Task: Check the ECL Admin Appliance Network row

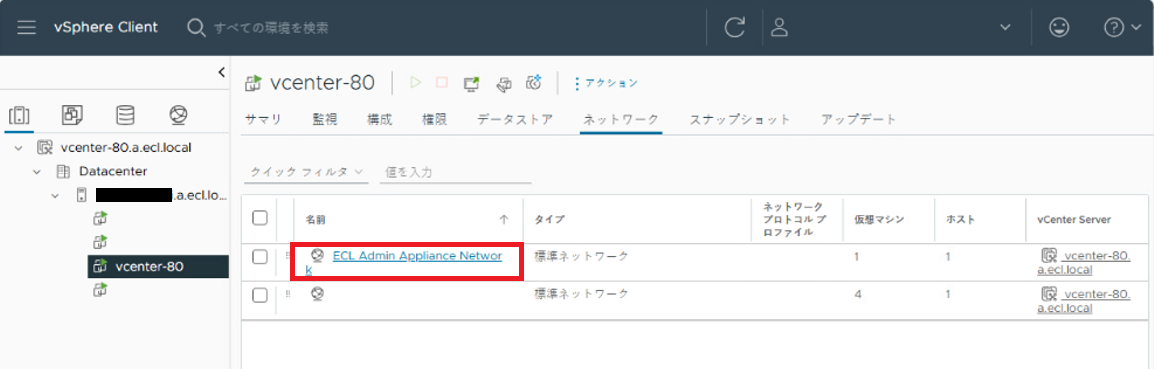Action: [259, 256]
